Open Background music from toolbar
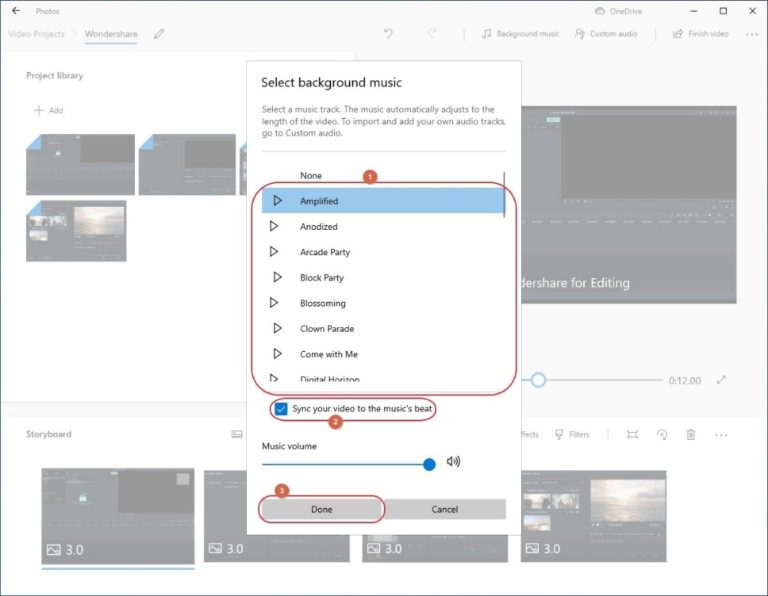This screenshot has height=596, width=768. (520, 34)
